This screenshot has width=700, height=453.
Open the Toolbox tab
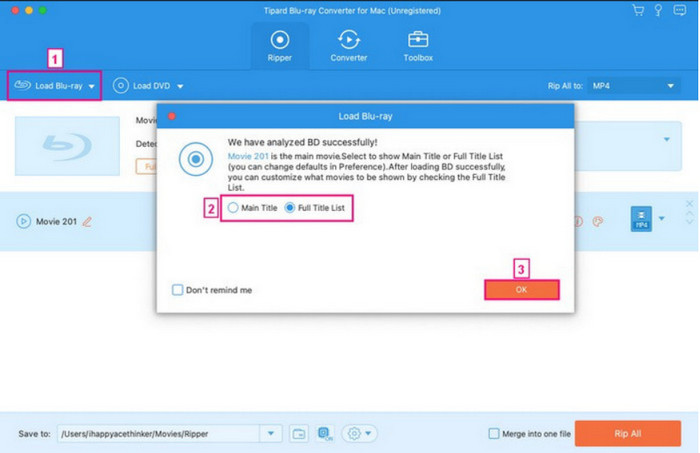click(418, 45)
